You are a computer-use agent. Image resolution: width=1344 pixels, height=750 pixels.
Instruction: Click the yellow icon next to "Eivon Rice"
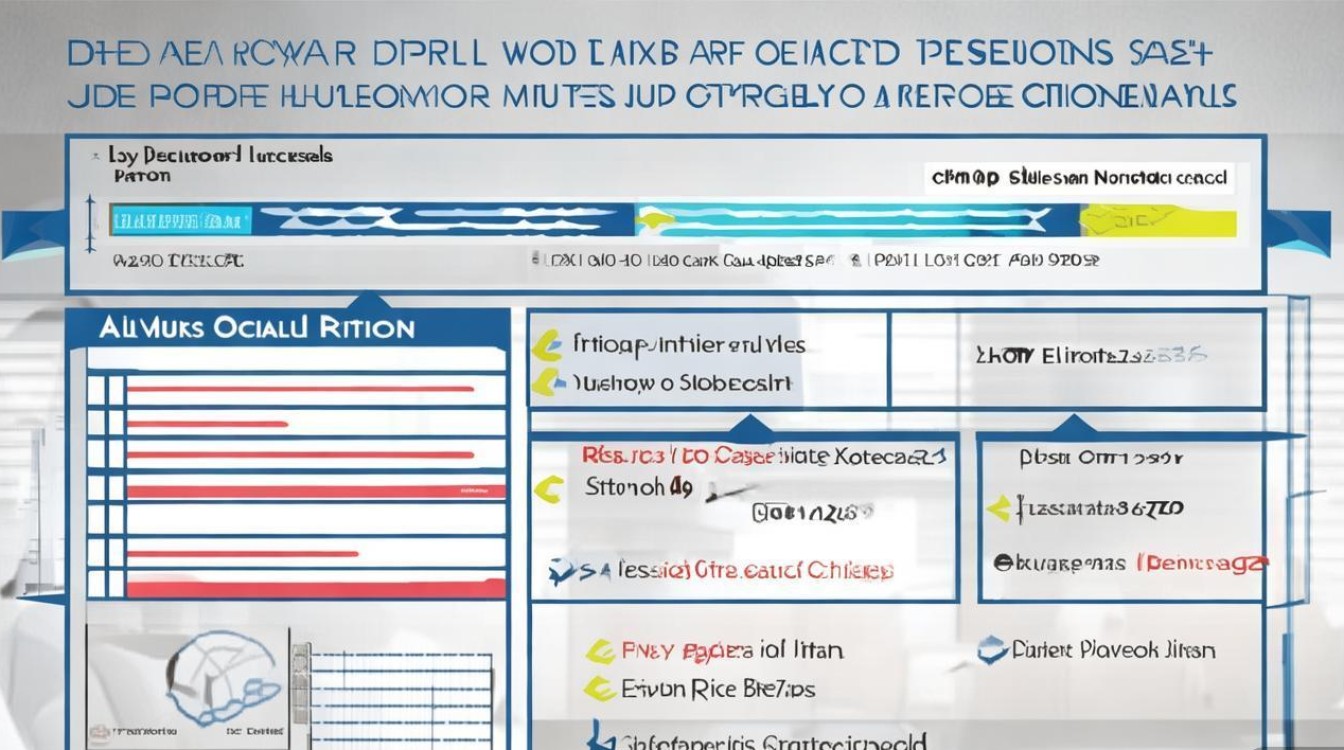pyautogui.click(x=598, y=688)
